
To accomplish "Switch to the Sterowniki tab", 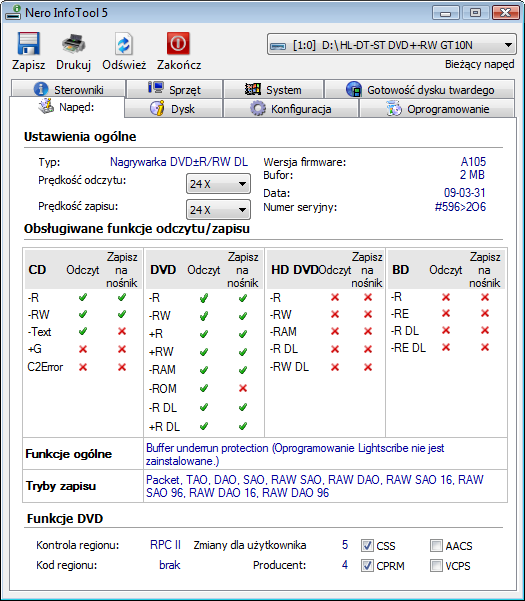I will 68,89.
